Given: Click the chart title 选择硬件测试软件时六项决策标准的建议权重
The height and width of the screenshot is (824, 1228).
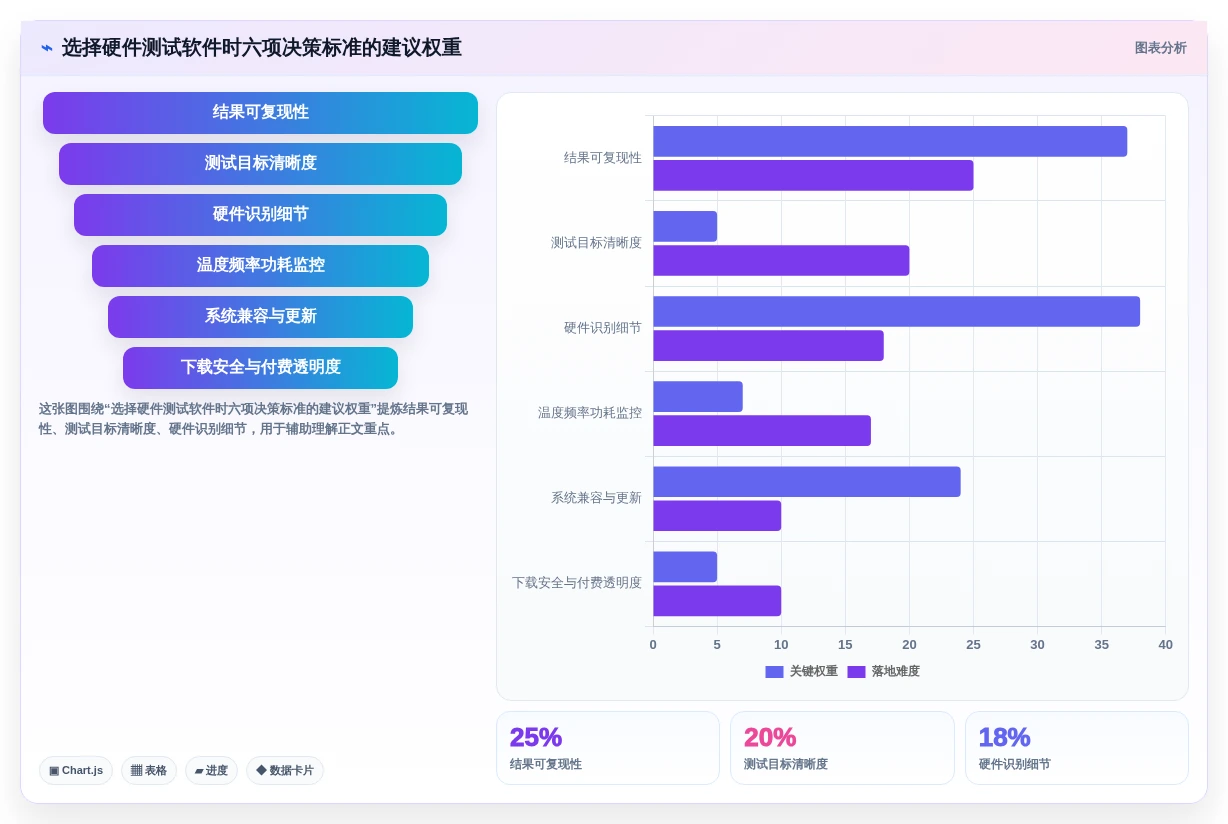Looking at the screenshot, I should click(x=262, y=48).
